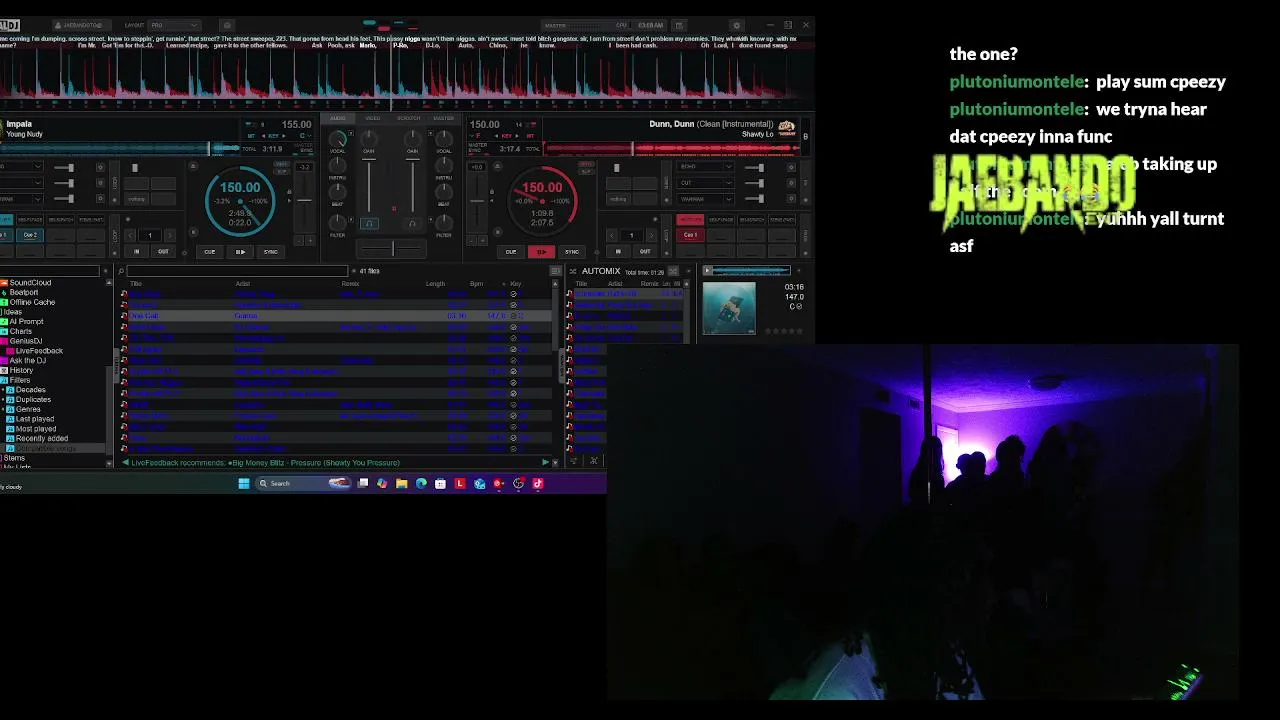
Task: Toggle play/pause on the Impala deck
Action: [x=240, y=252]
